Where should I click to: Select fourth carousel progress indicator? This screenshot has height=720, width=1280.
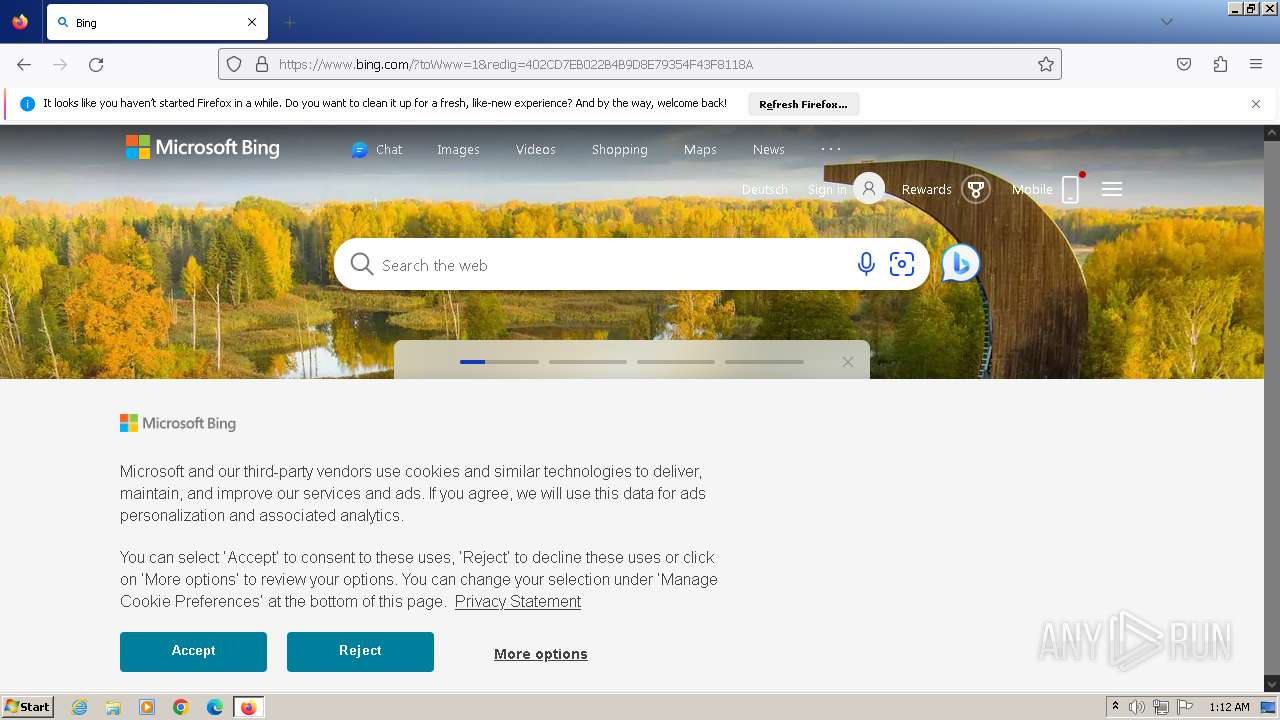click(x=764, y=362)
